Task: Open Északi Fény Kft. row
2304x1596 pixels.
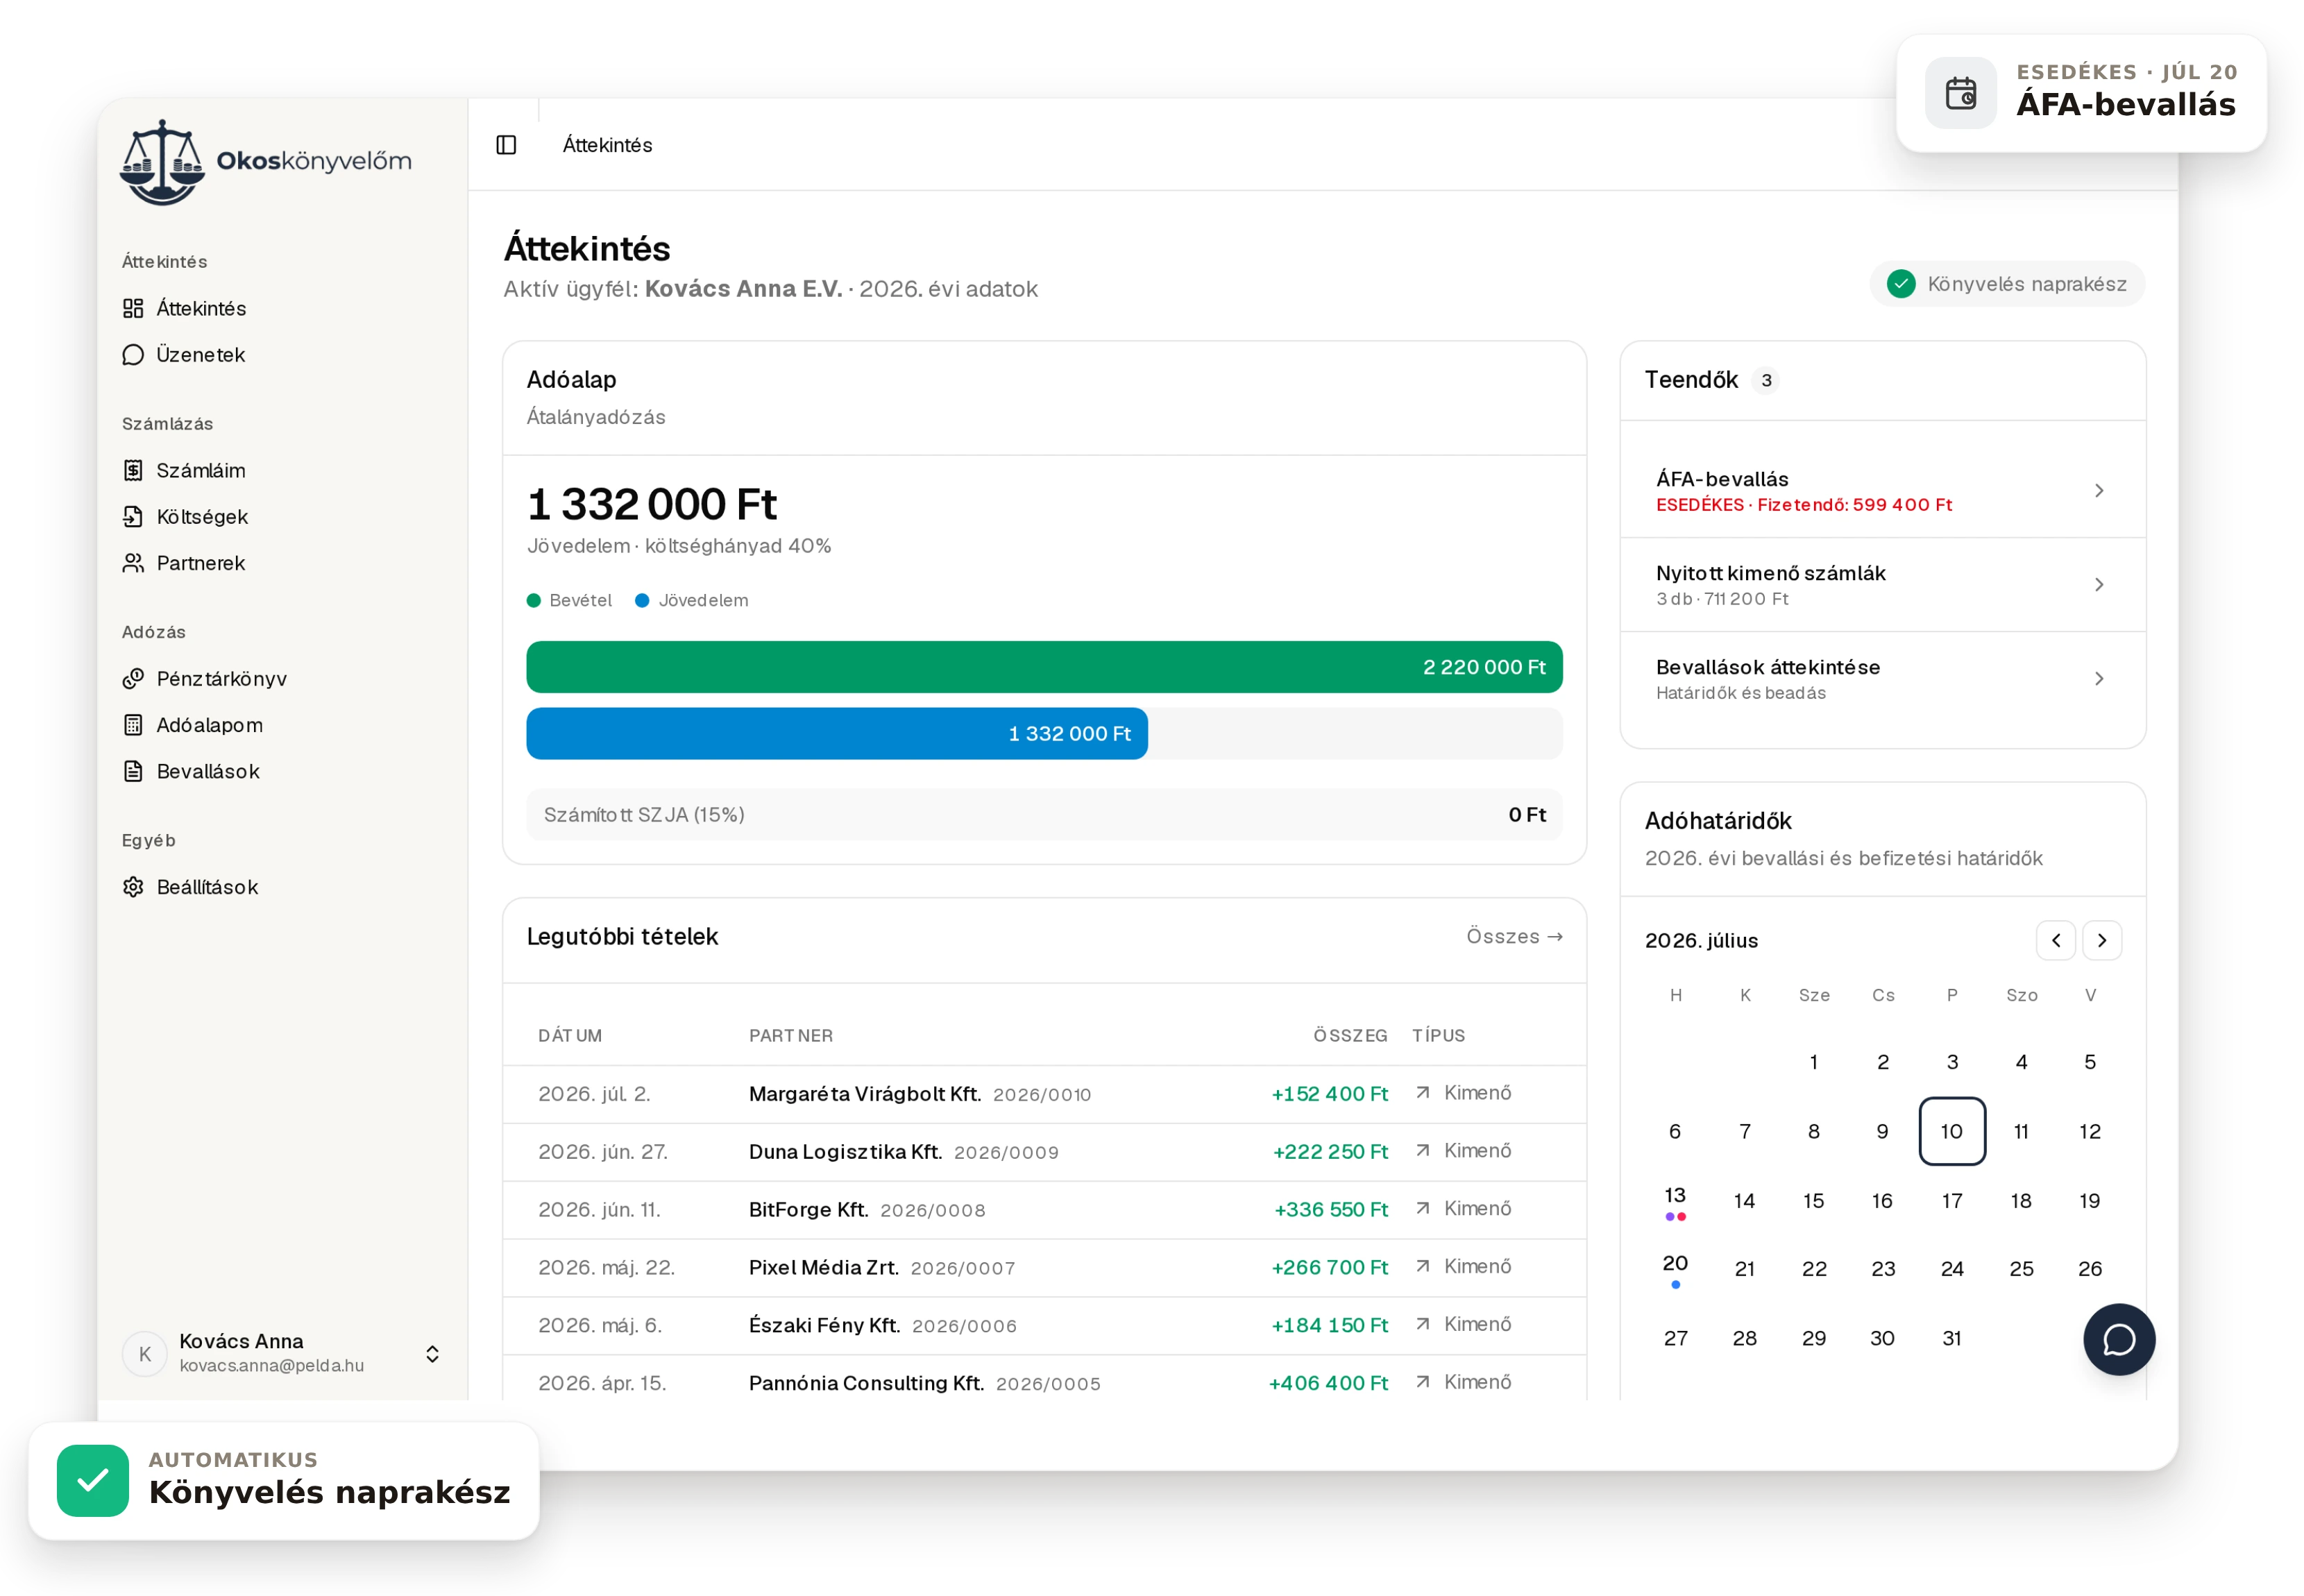Action: point(1044,1326)
